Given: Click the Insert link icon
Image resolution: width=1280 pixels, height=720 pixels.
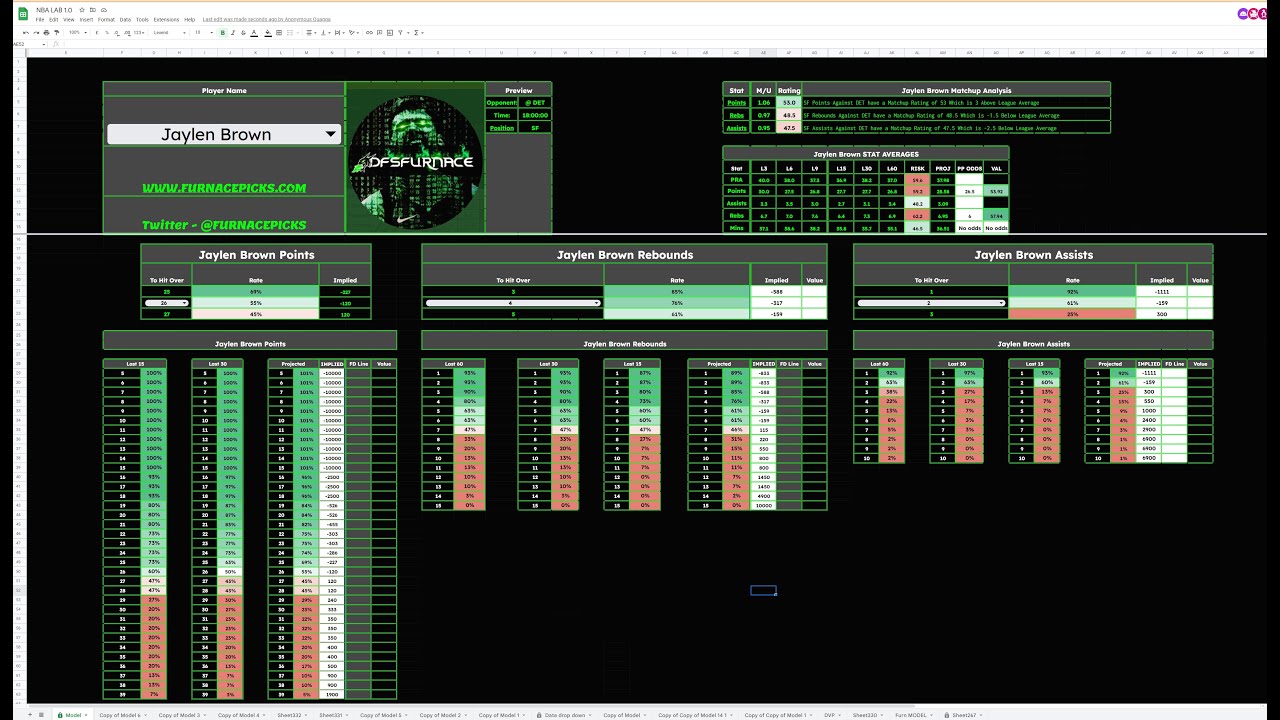Looking at the screenshot, I should coord(369,32).
